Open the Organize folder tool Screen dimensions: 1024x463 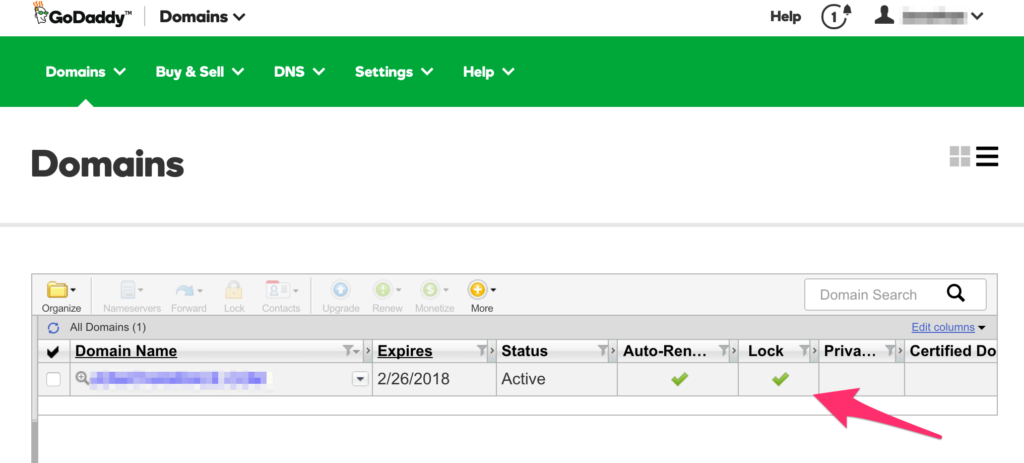(61, 296)
